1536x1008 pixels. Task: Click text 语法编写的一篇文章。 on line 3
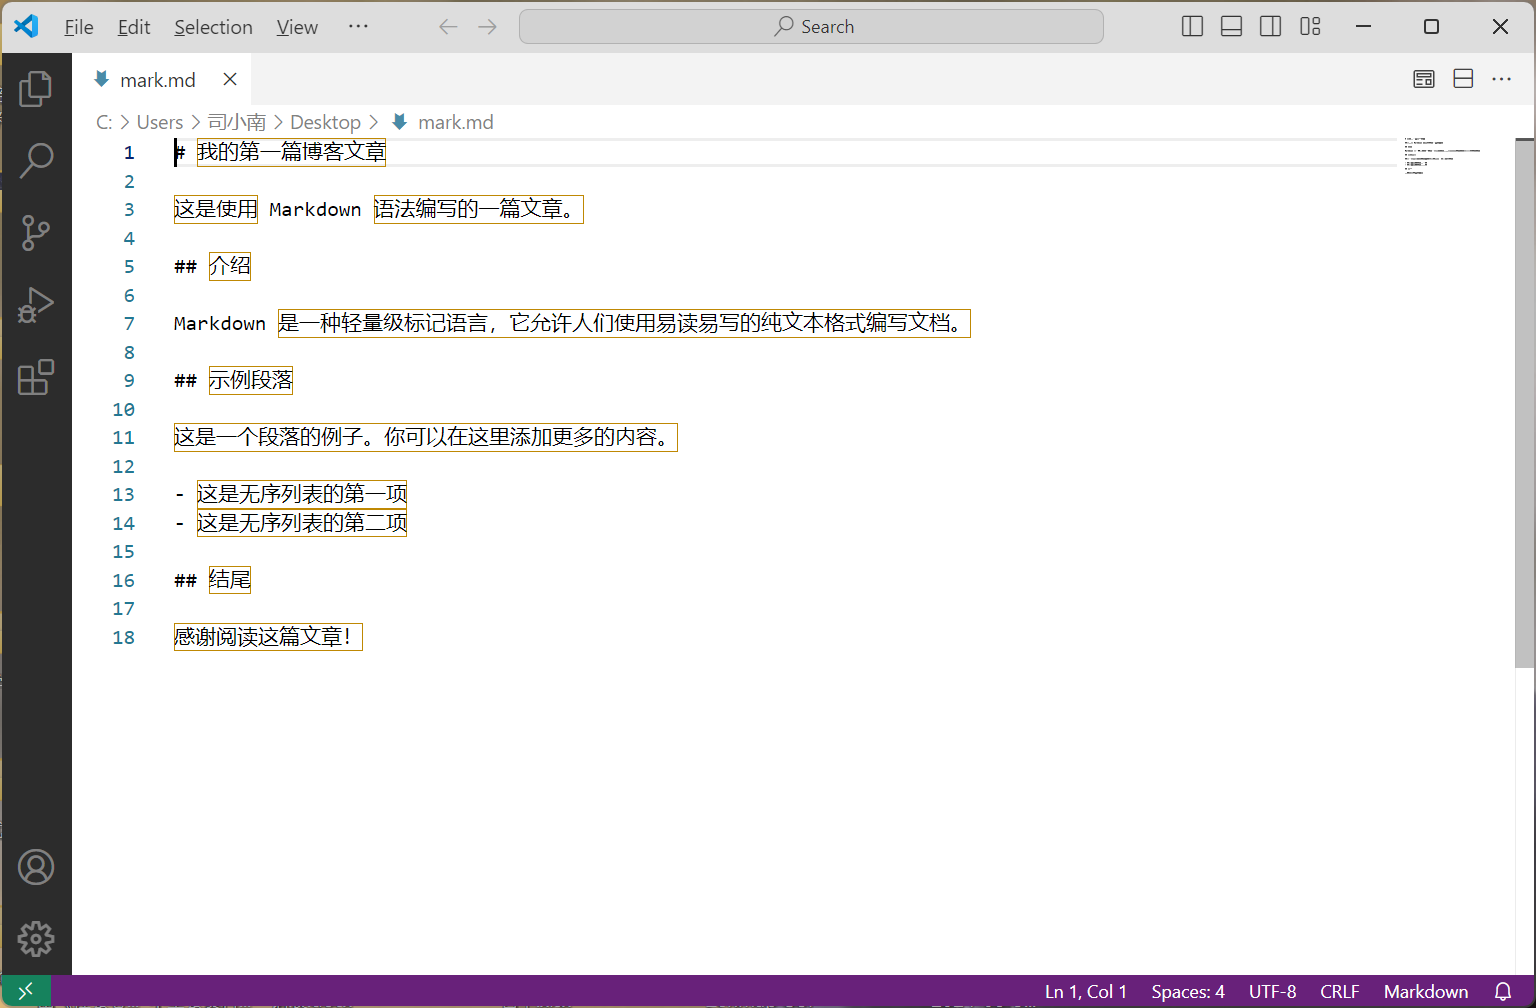click(478, 209)
